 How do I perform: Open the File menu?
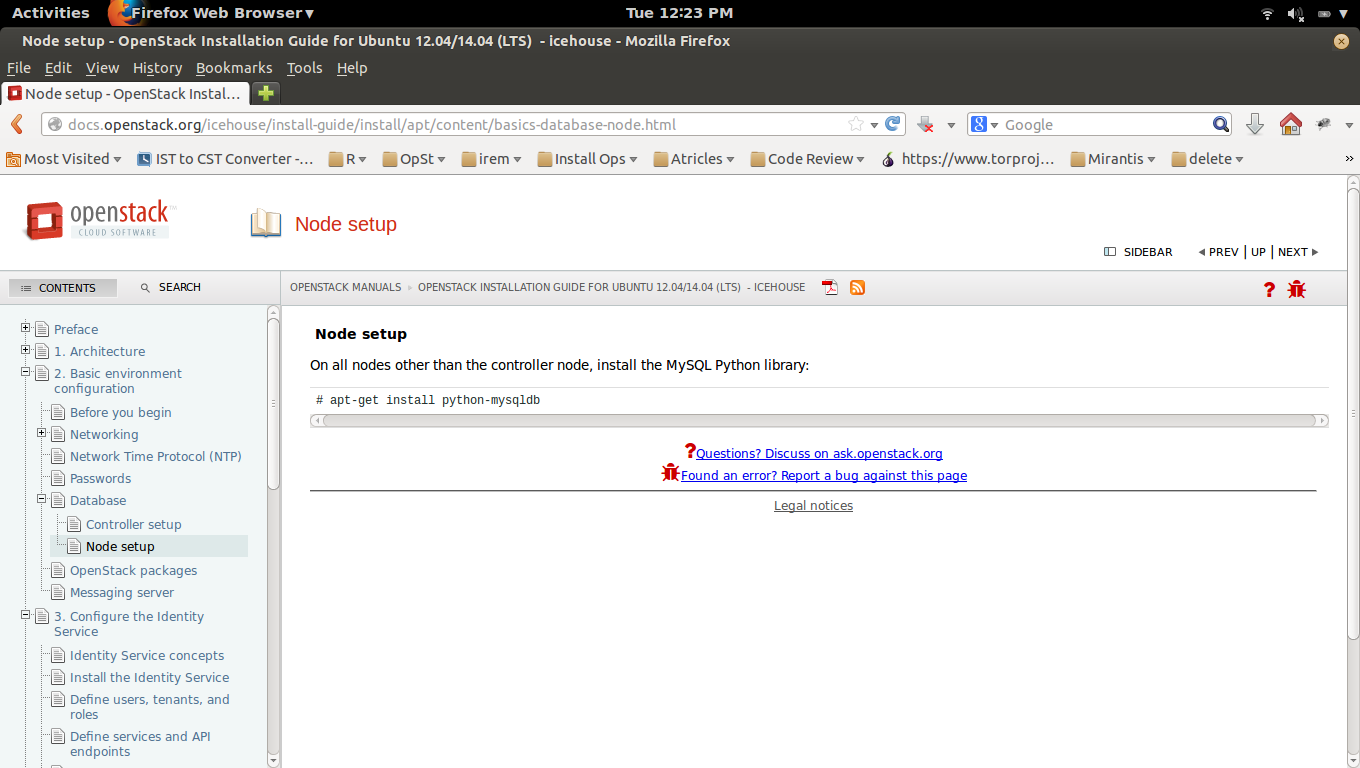(x=19, y=68)
